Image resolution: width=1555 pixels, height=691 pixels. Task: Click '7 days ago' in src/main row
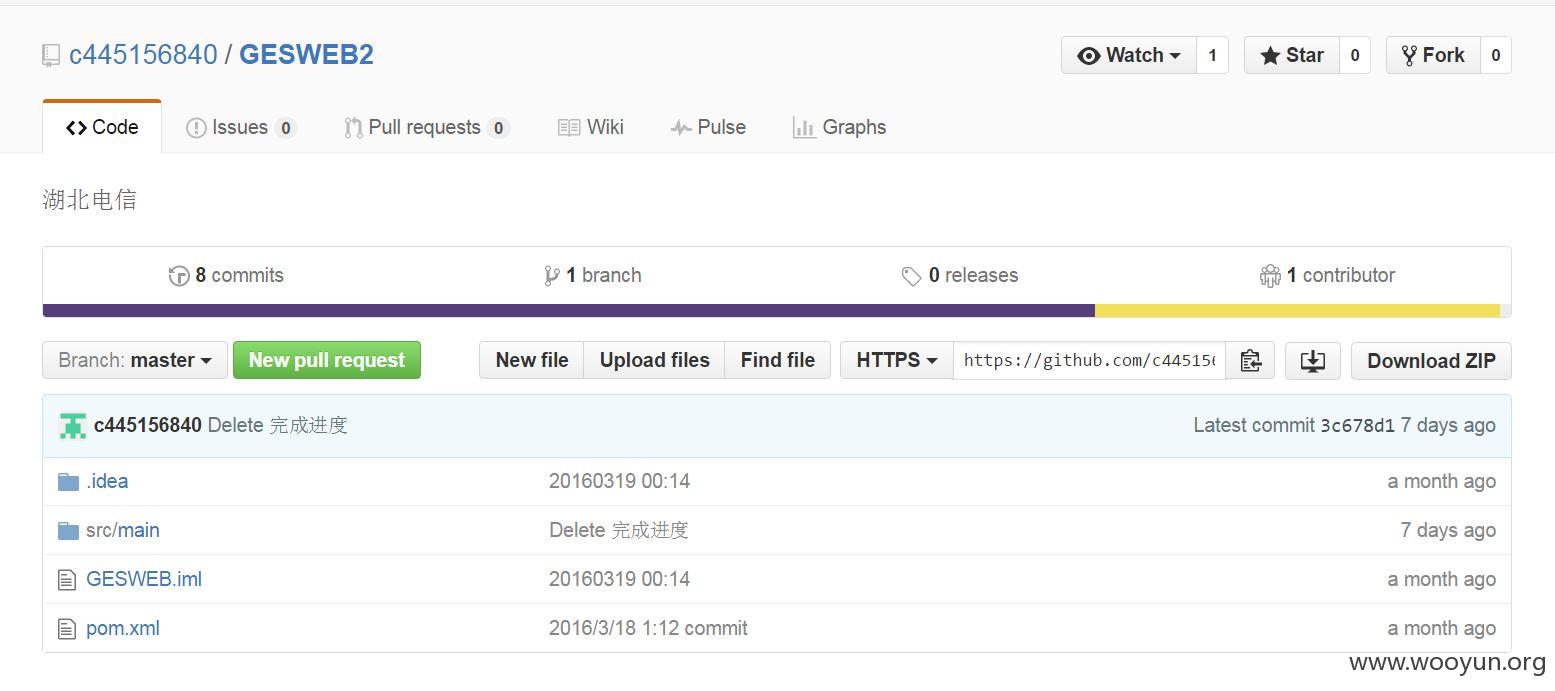coord(1448,531)
